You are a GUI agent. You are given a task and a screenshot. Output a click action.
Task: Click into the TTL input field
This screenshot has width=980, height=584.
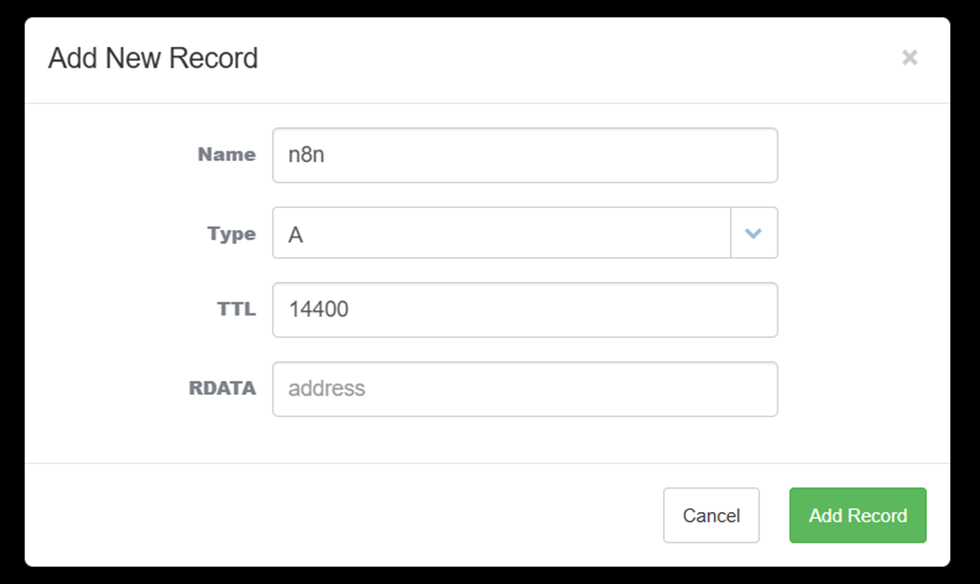tap(524, 310)
